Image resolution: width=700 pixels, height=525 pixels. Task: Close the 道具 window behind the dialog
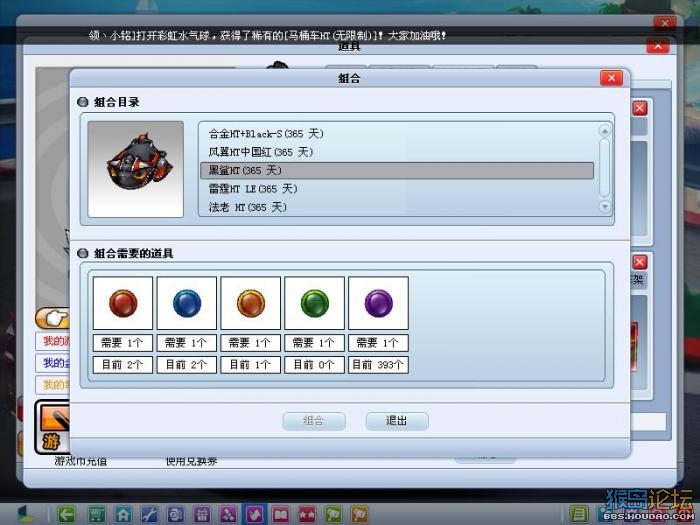(658, 46)
